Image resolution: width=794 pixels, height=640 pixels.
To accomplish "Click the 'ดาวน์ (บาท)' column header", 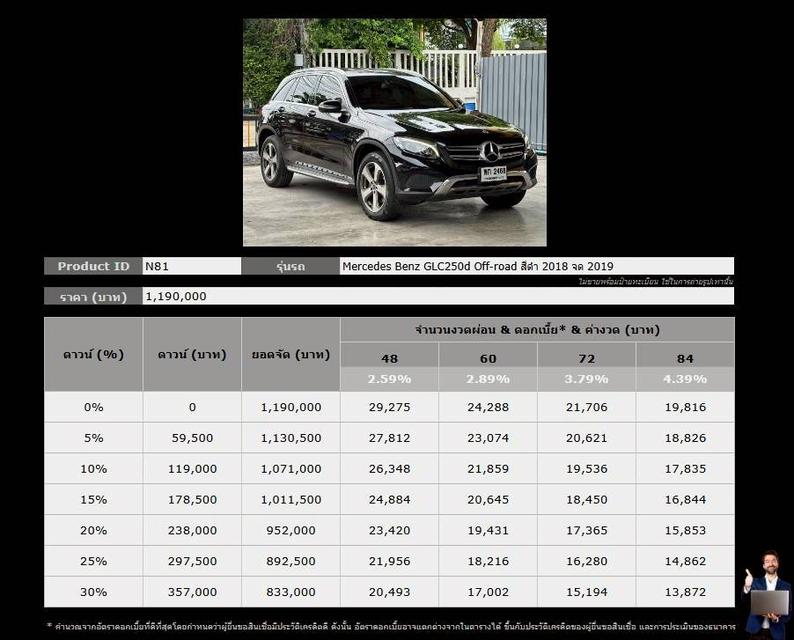I will pos(192,354).
